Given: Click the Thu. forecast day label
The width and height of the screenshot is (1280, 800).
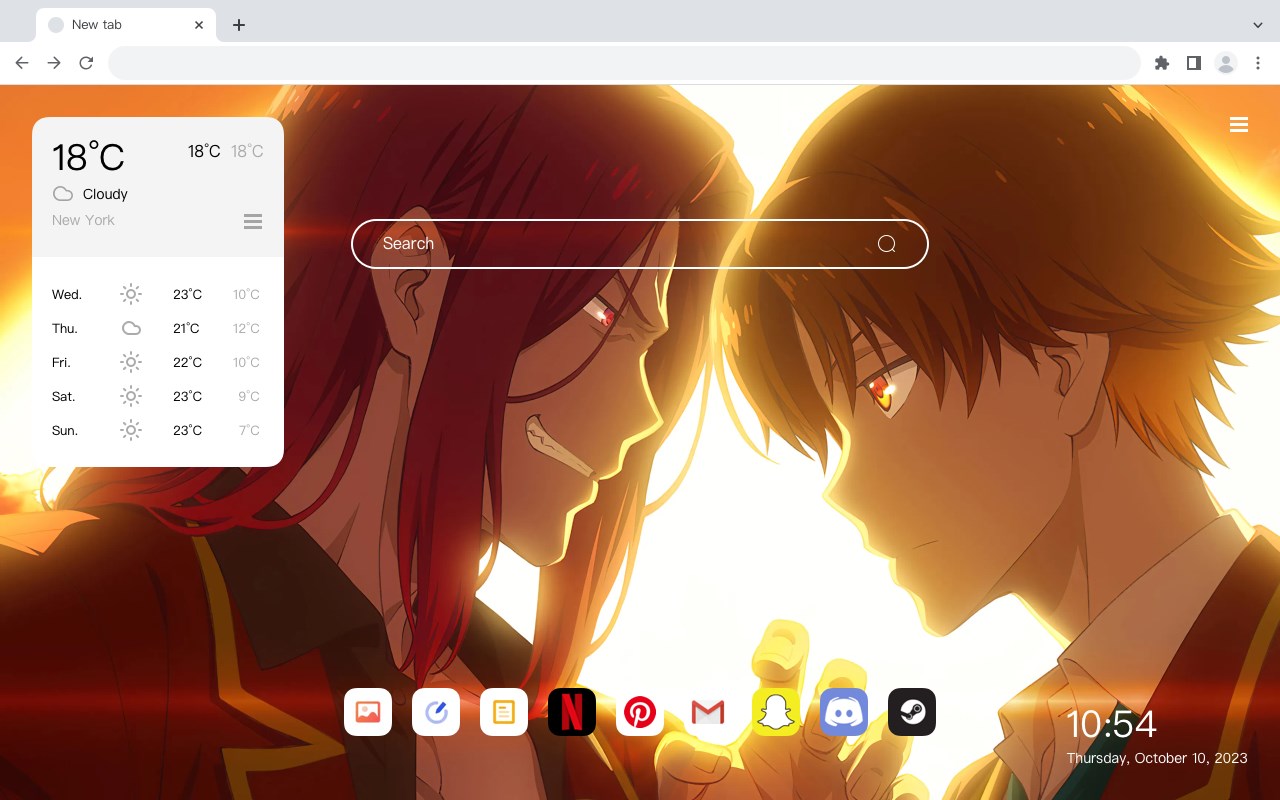Looking at the screenshot, I should tap(65, 328).
